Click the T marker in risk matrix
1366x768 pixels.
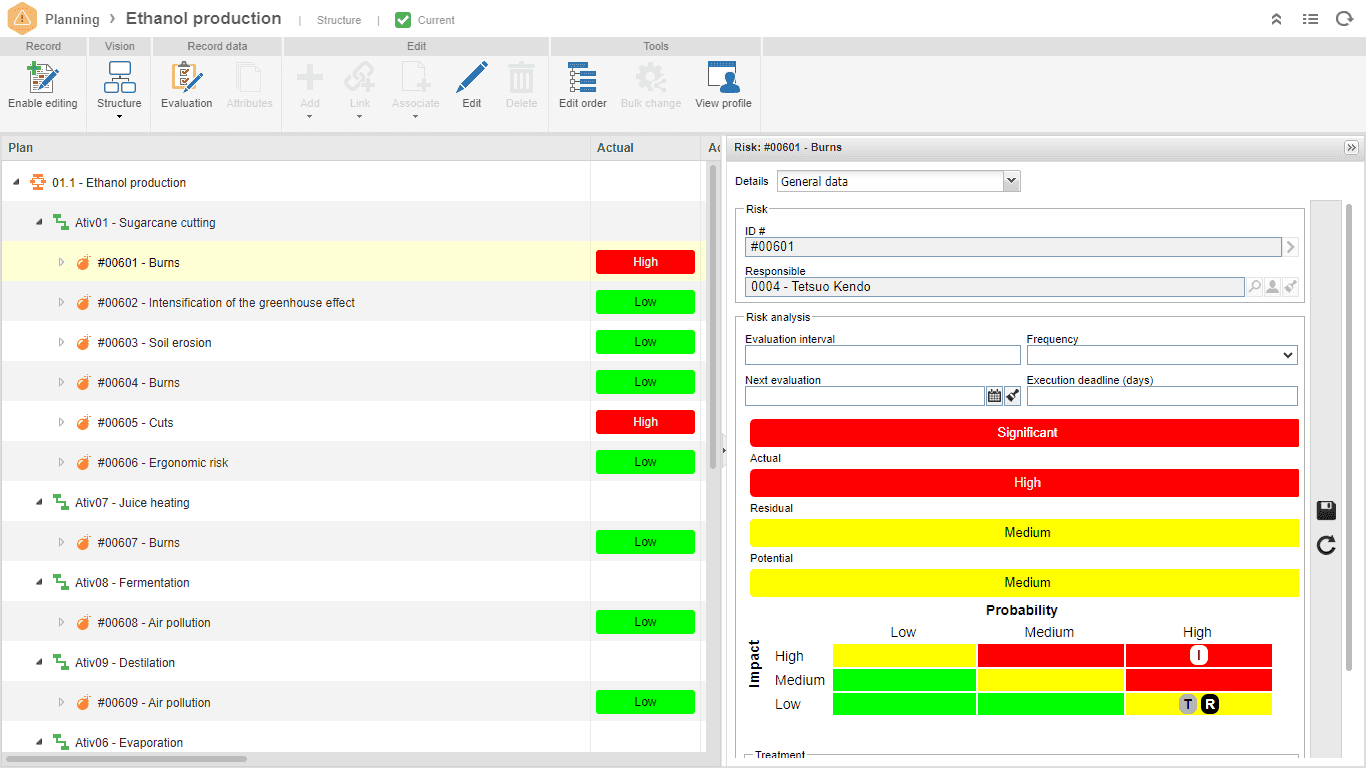tap(1187, 704)
